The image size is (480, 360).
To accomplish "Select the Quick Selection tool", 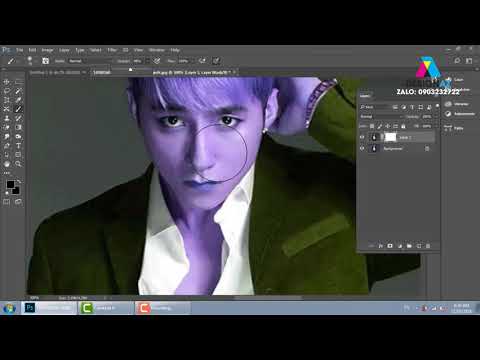I will point(18,91).
